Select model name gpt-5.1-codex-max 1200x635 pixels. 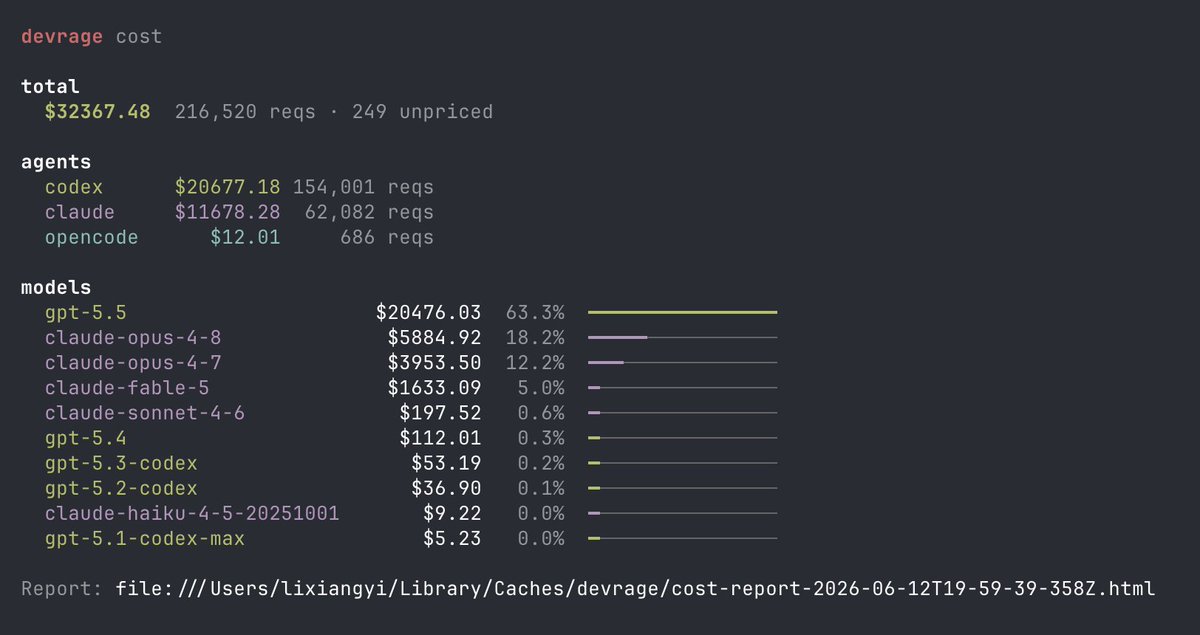[144, 538]
